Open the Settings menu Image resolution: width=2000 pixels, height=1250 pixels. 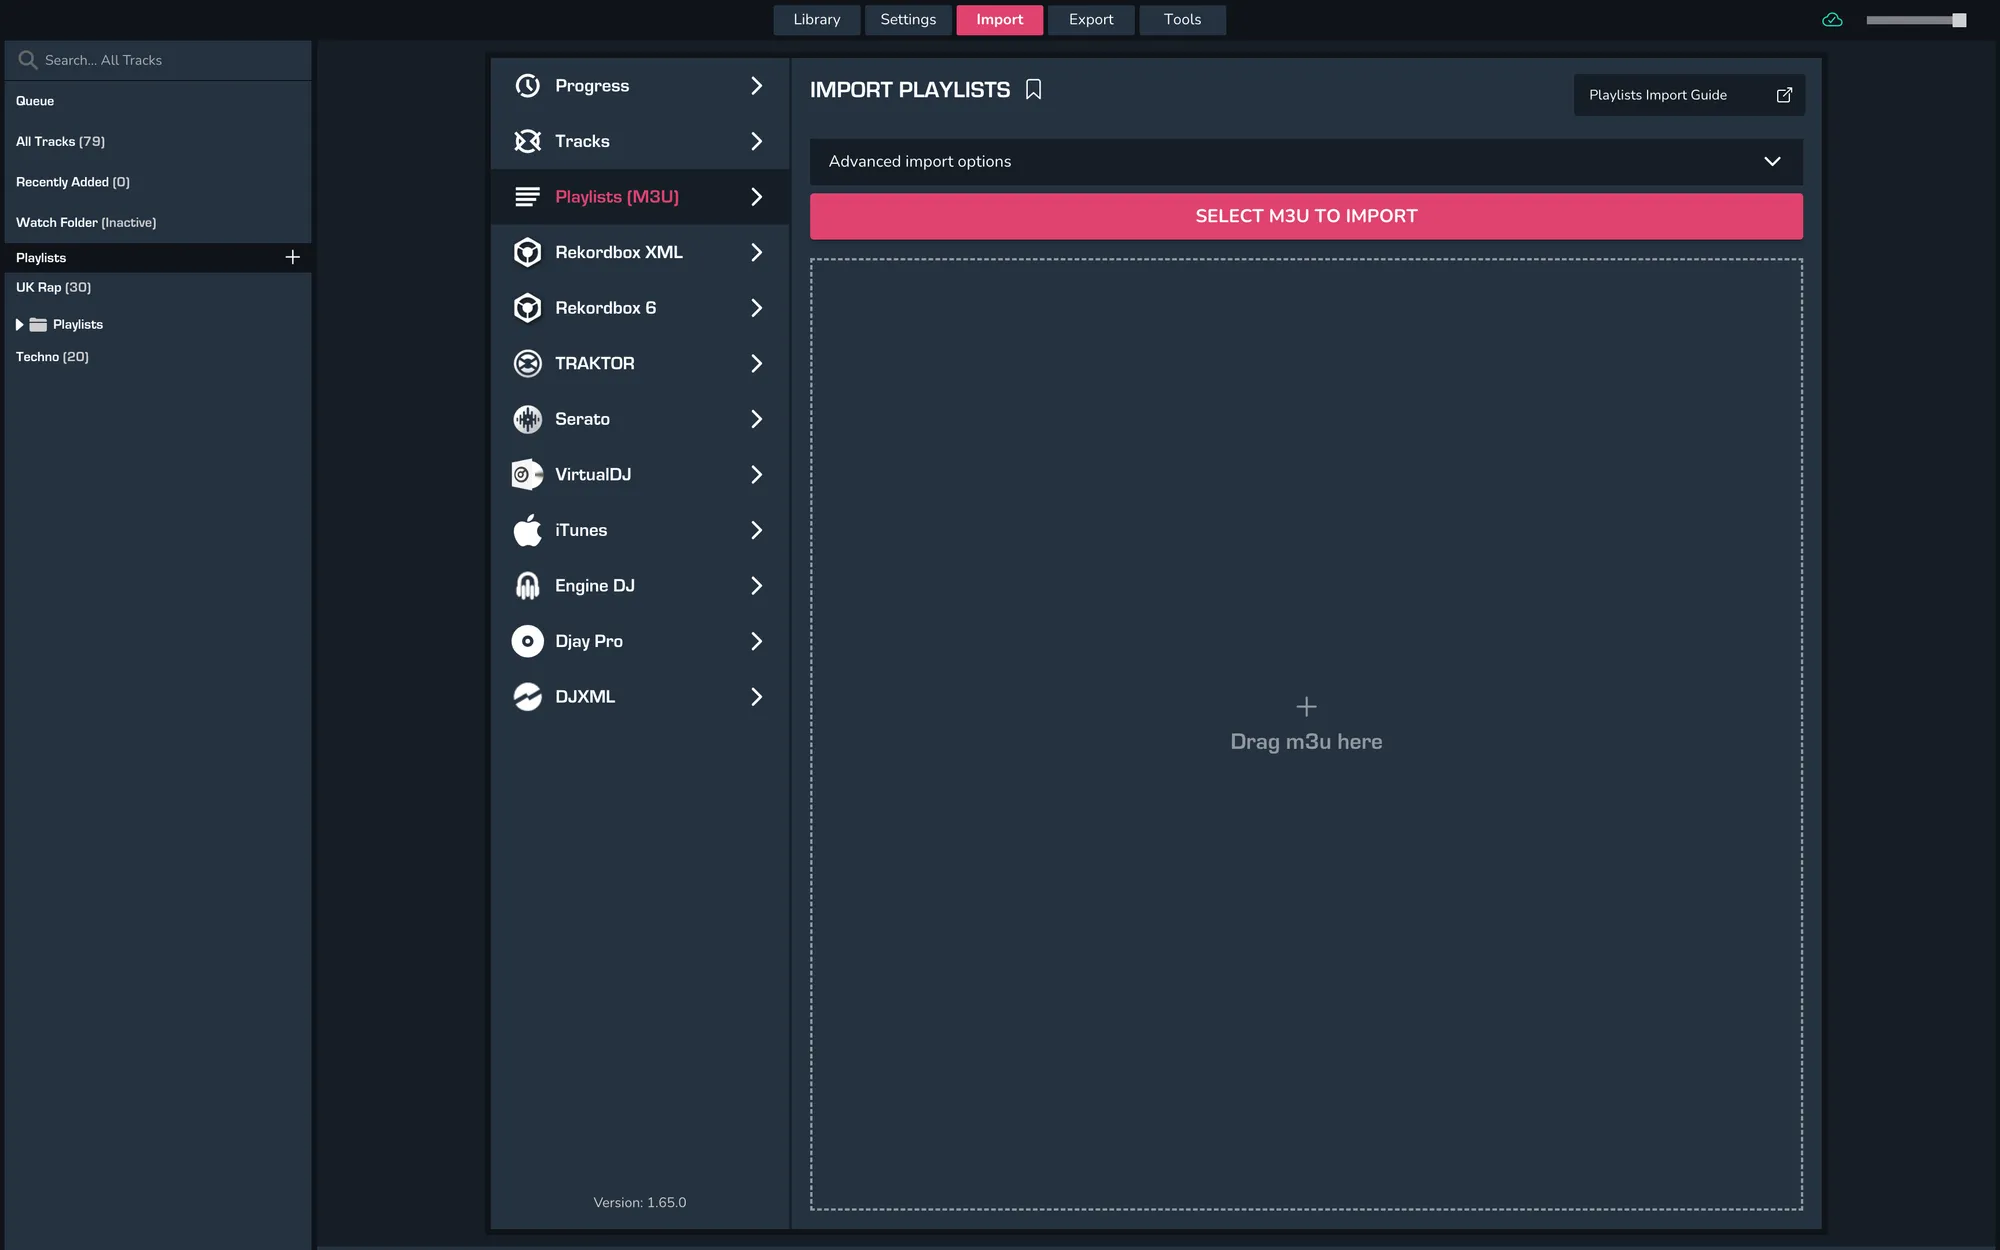[907, 19]
